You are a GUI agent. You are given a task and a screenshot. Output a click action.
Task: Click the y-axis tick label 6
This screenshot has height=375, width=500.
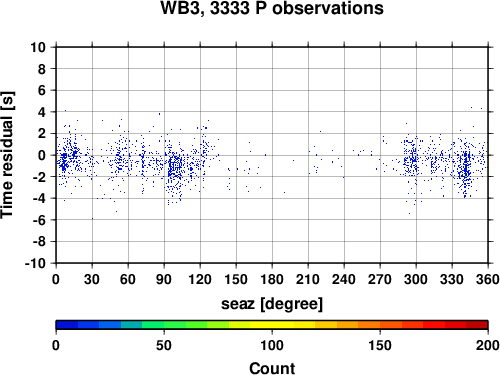[x=42, y=90]
